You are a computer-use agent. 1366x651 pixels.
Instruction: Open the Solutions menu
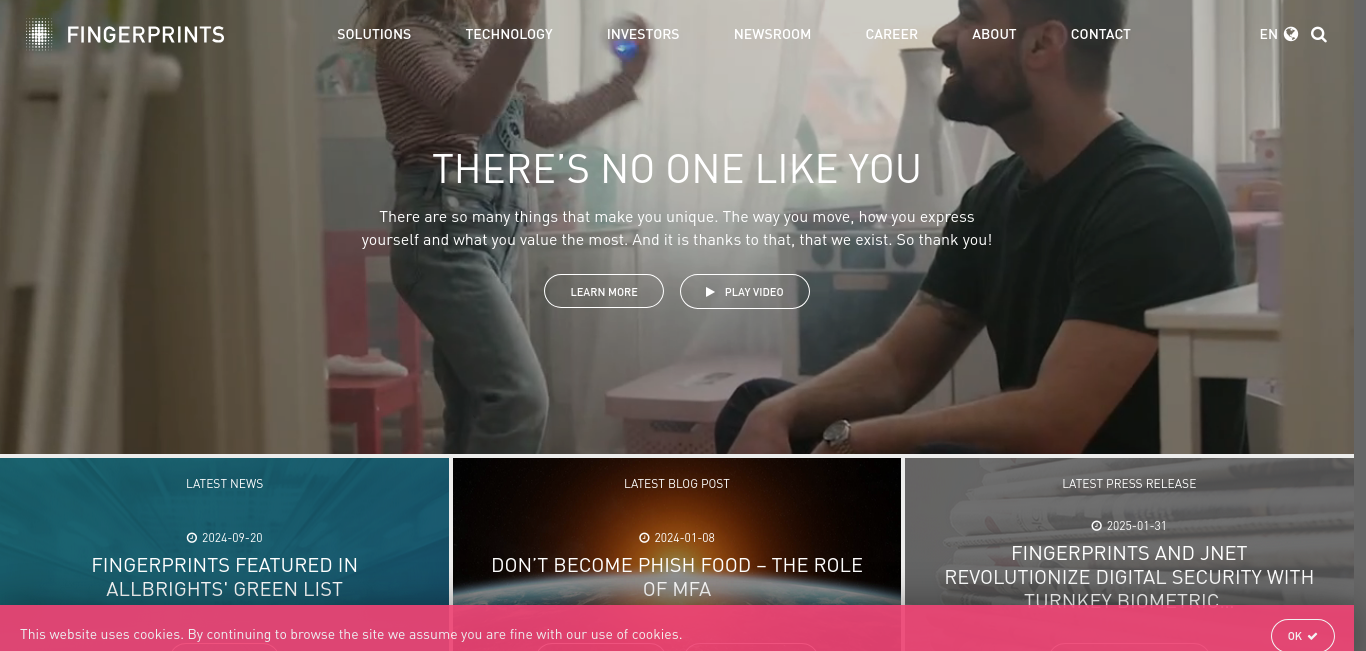tap(374, 34)
